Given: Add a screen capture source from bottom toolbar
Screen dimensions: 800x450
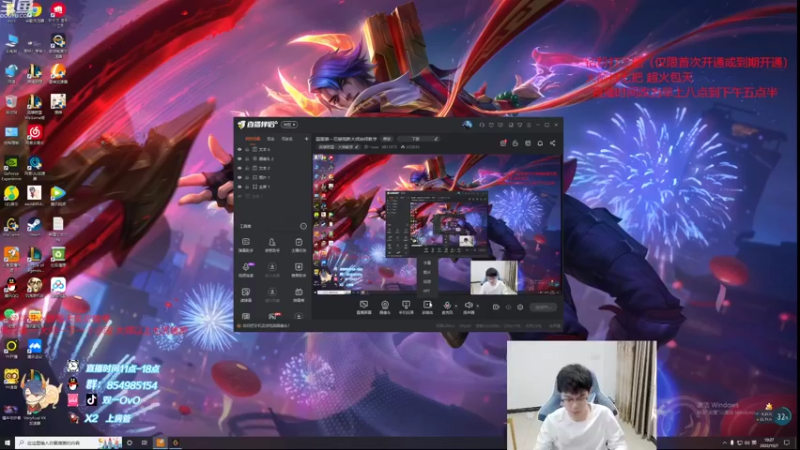Looking at the screenshot, I should click(364, 307).
